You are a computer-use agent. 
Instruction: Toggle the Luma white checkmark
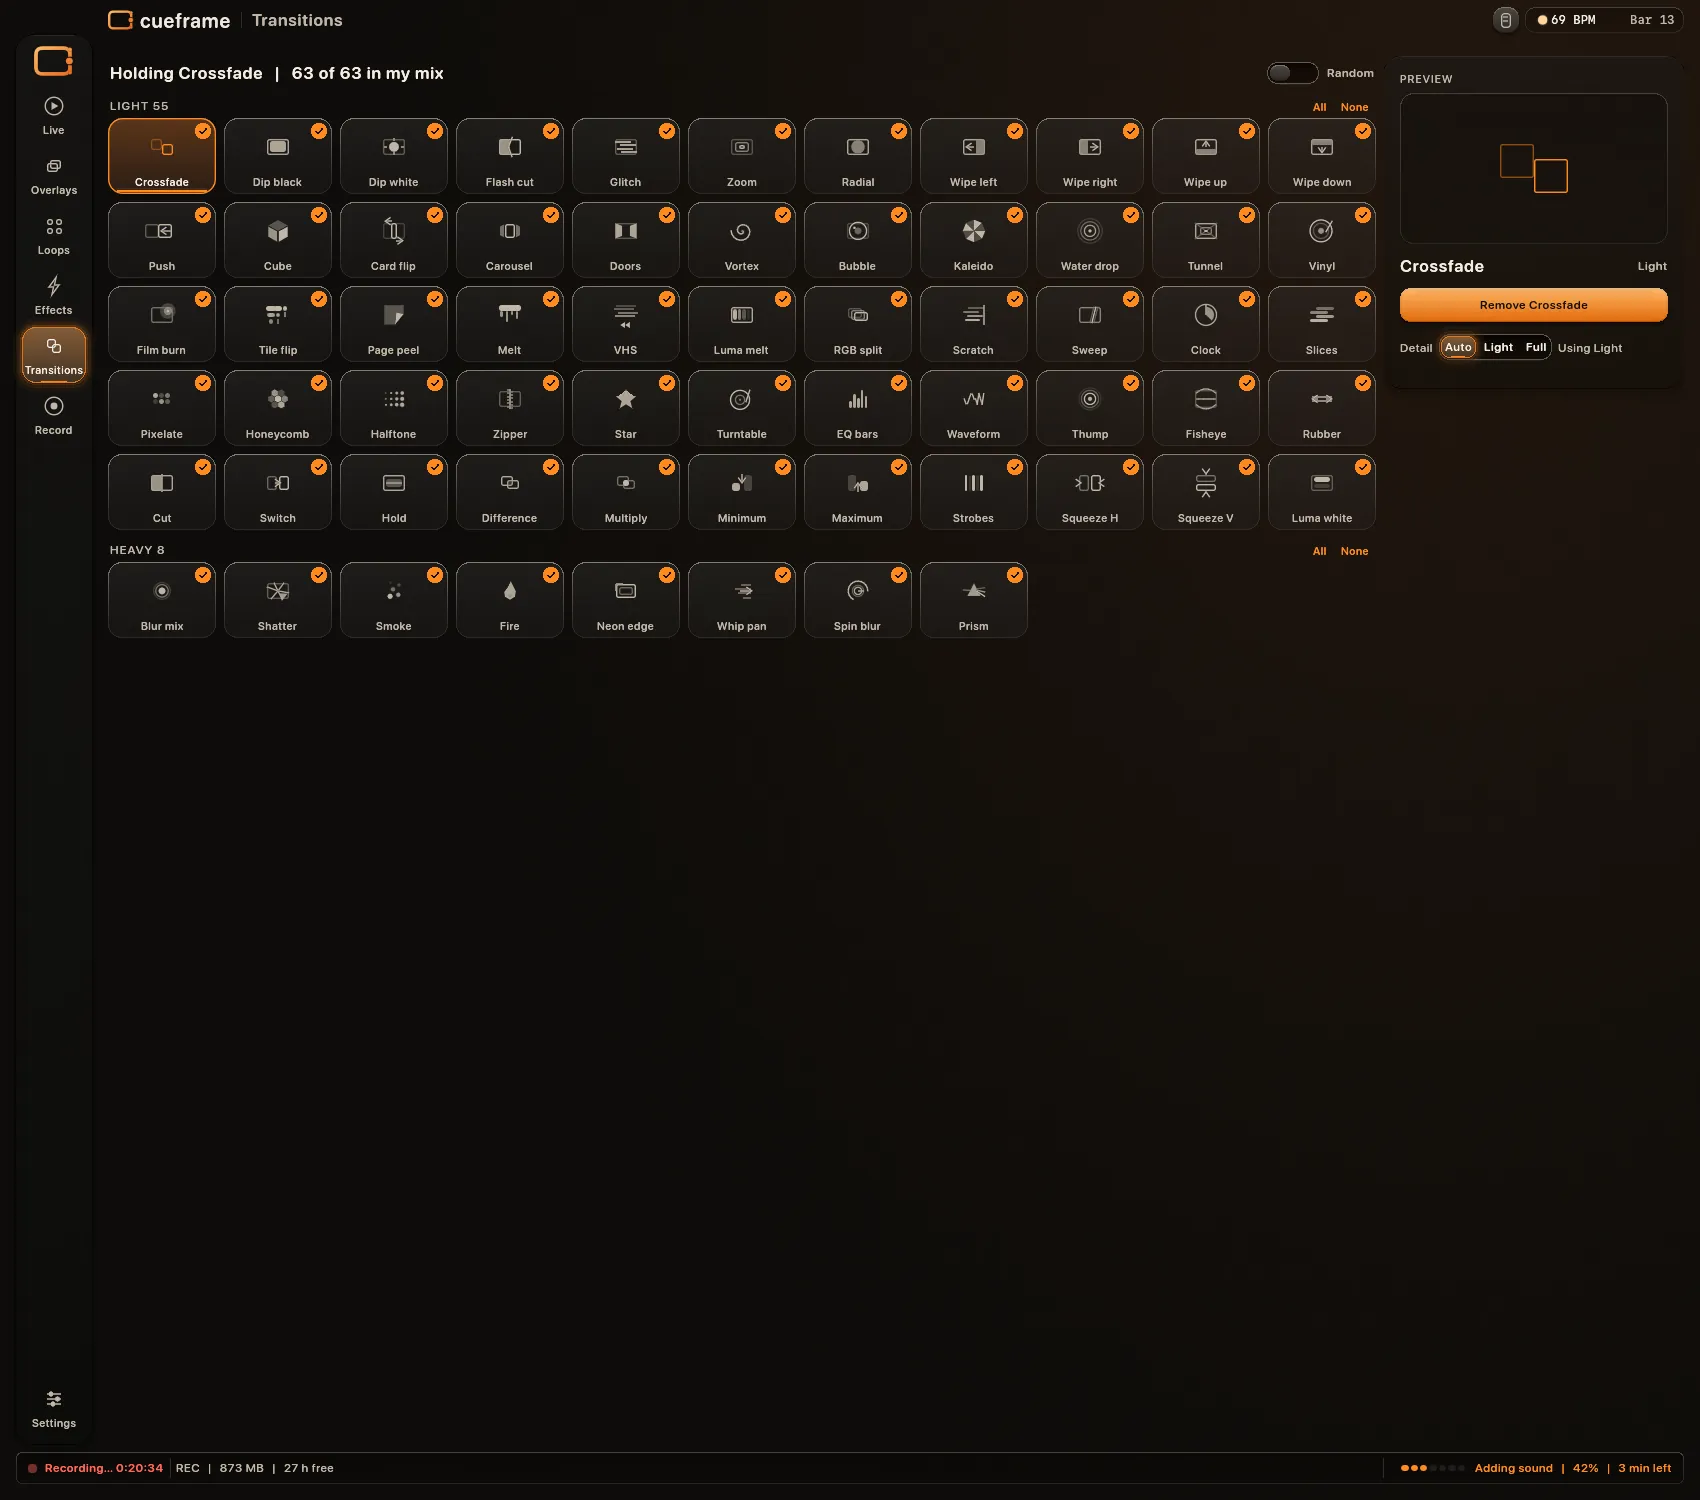(1363, 467)
